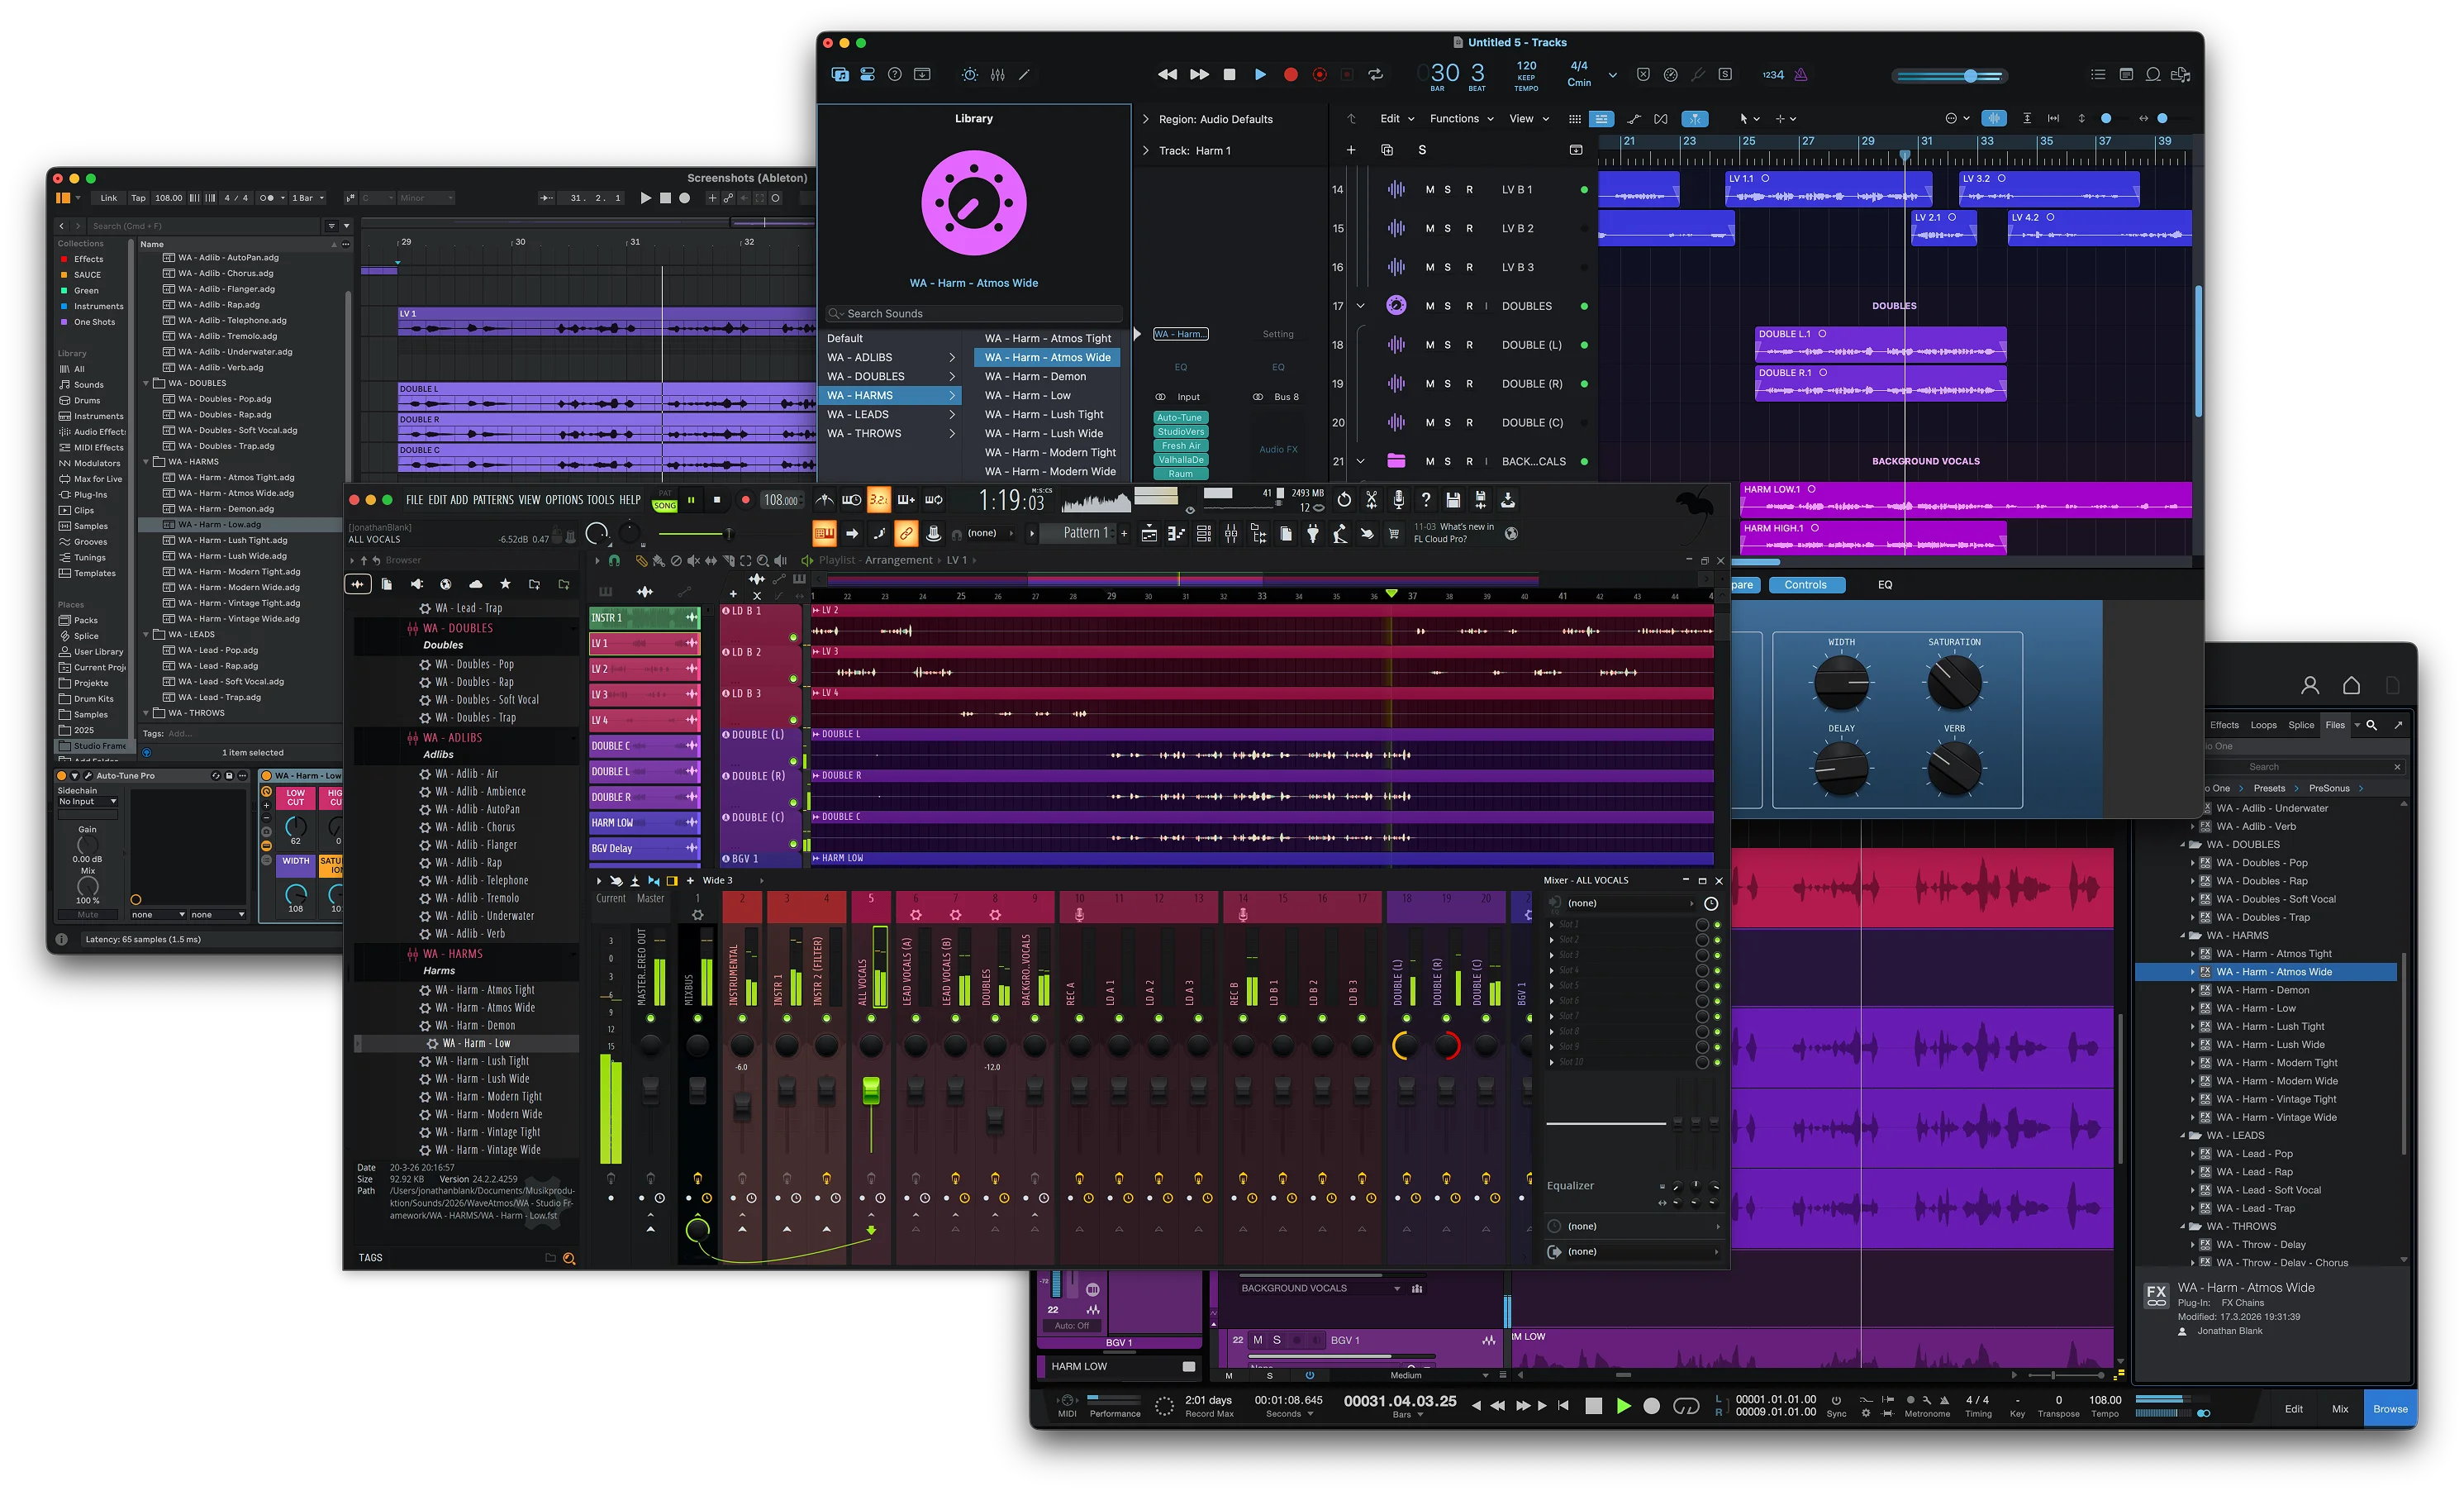The width and height of the screenshot is (2464, 1491).
Task: Toggle FL Studio's metronome icon
Action: click(x=824, y=500)
